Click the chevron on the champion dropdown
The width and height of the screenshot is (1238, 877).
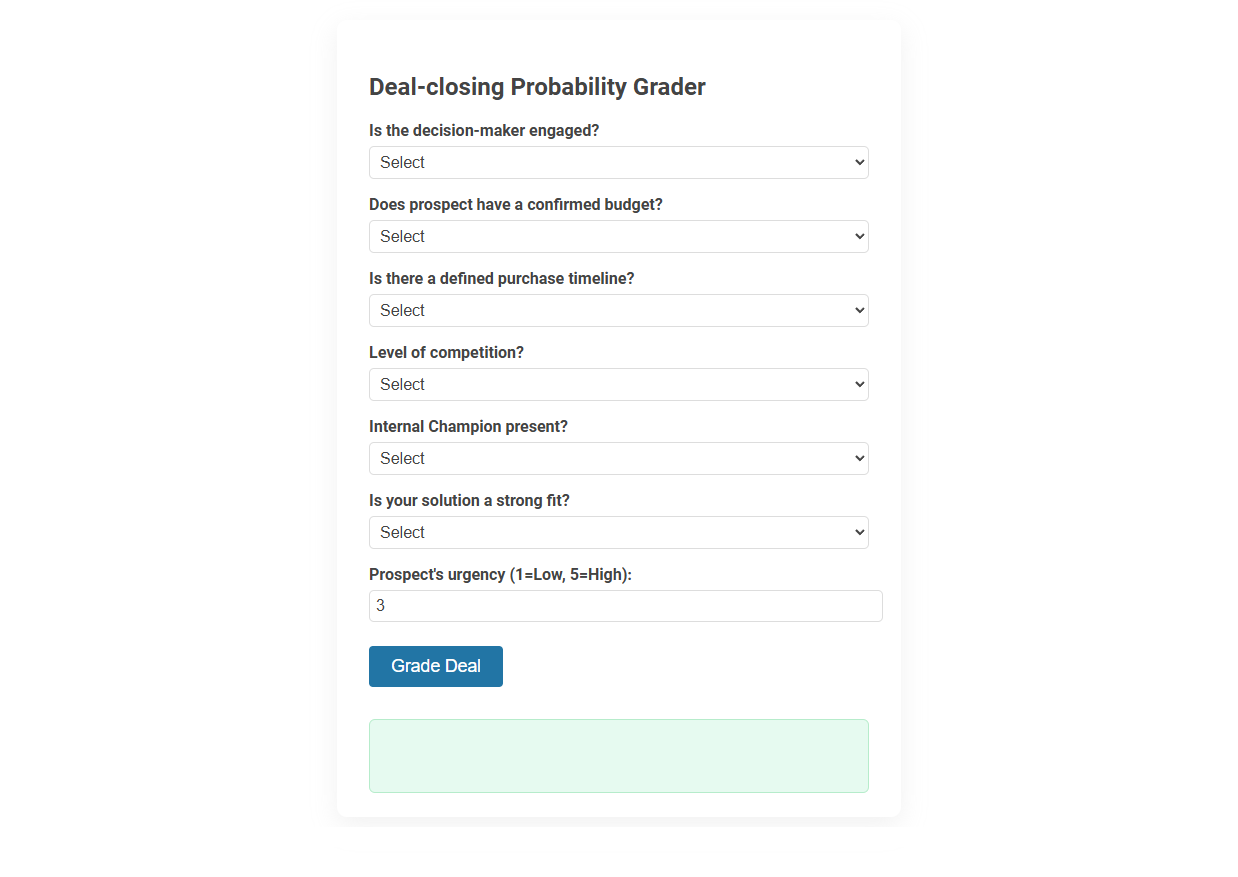[858, 458]
